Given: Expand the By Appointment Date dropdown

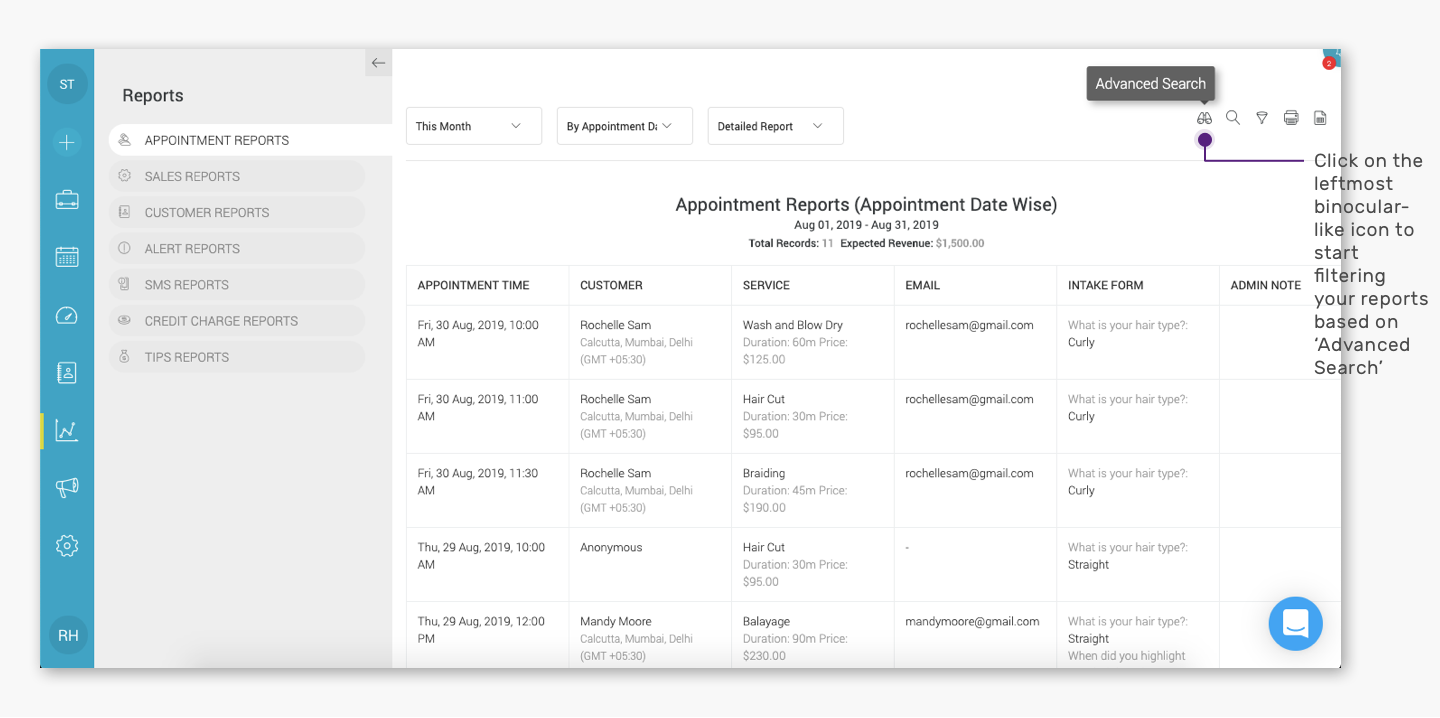Looking at the screenshot, I should pyautogui.click(x=625, y=126).
